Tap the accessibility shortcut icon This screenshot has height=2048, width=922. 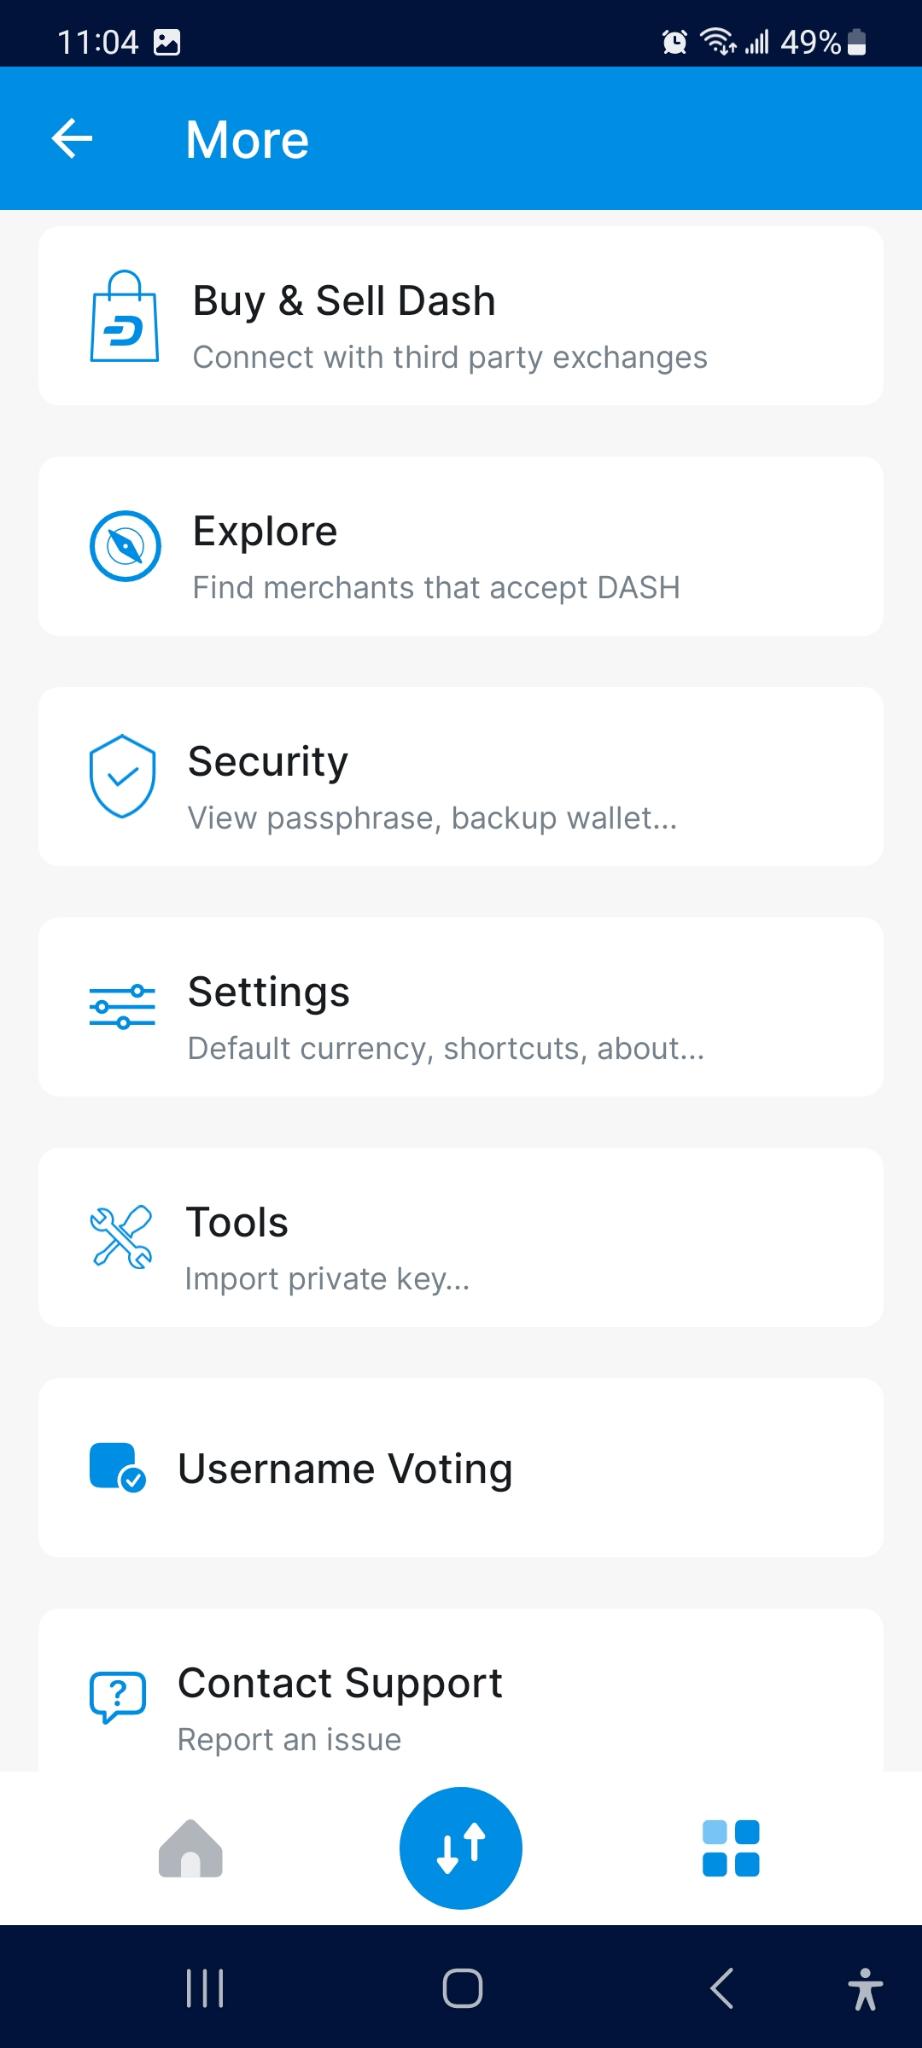tap(865, 1988)
